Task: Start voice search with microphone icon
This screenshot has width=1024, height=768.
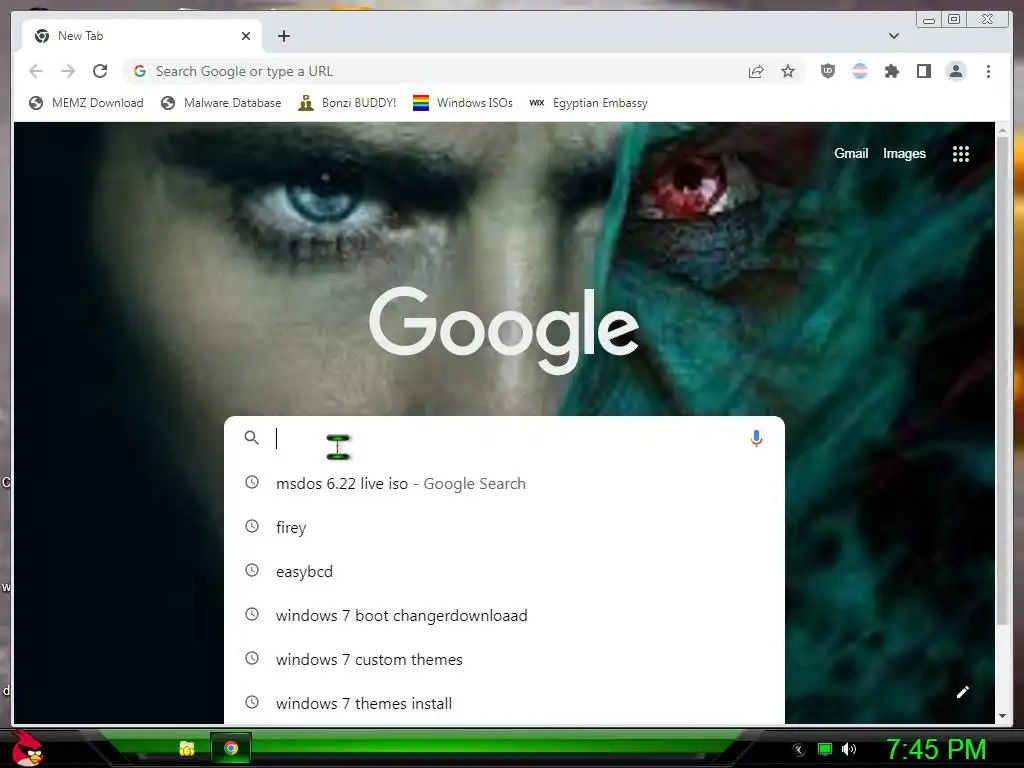Action: tap(756, 438)
